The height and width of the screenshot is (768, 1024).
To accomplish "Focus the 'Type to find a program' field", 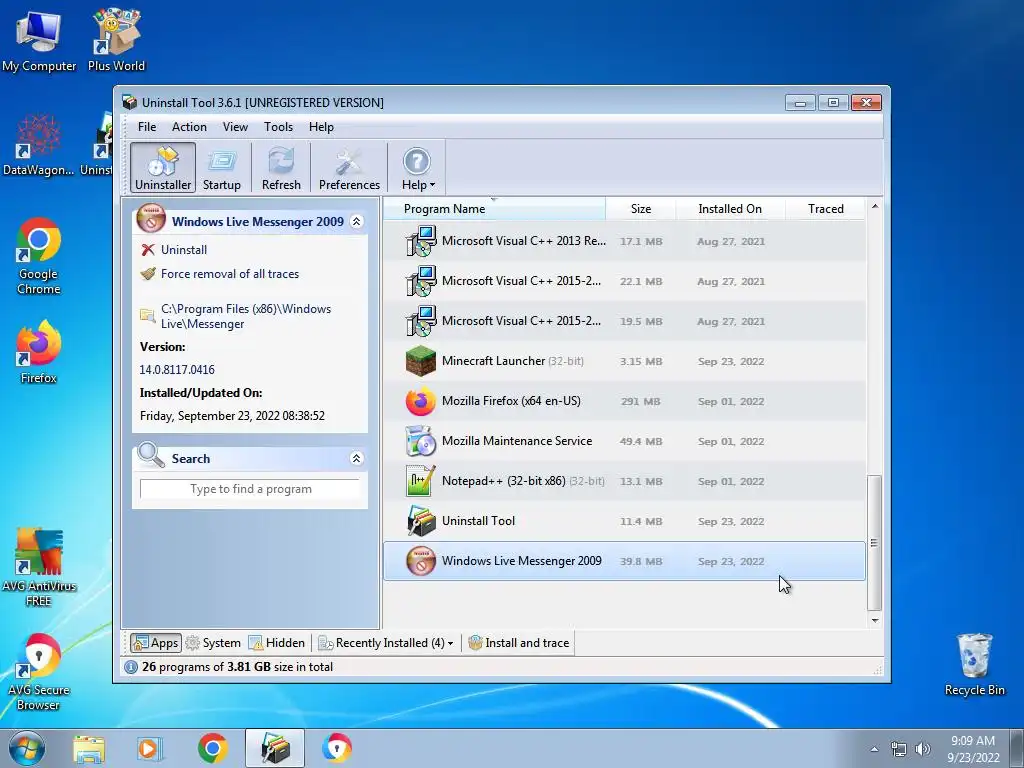I will [250, 489].
